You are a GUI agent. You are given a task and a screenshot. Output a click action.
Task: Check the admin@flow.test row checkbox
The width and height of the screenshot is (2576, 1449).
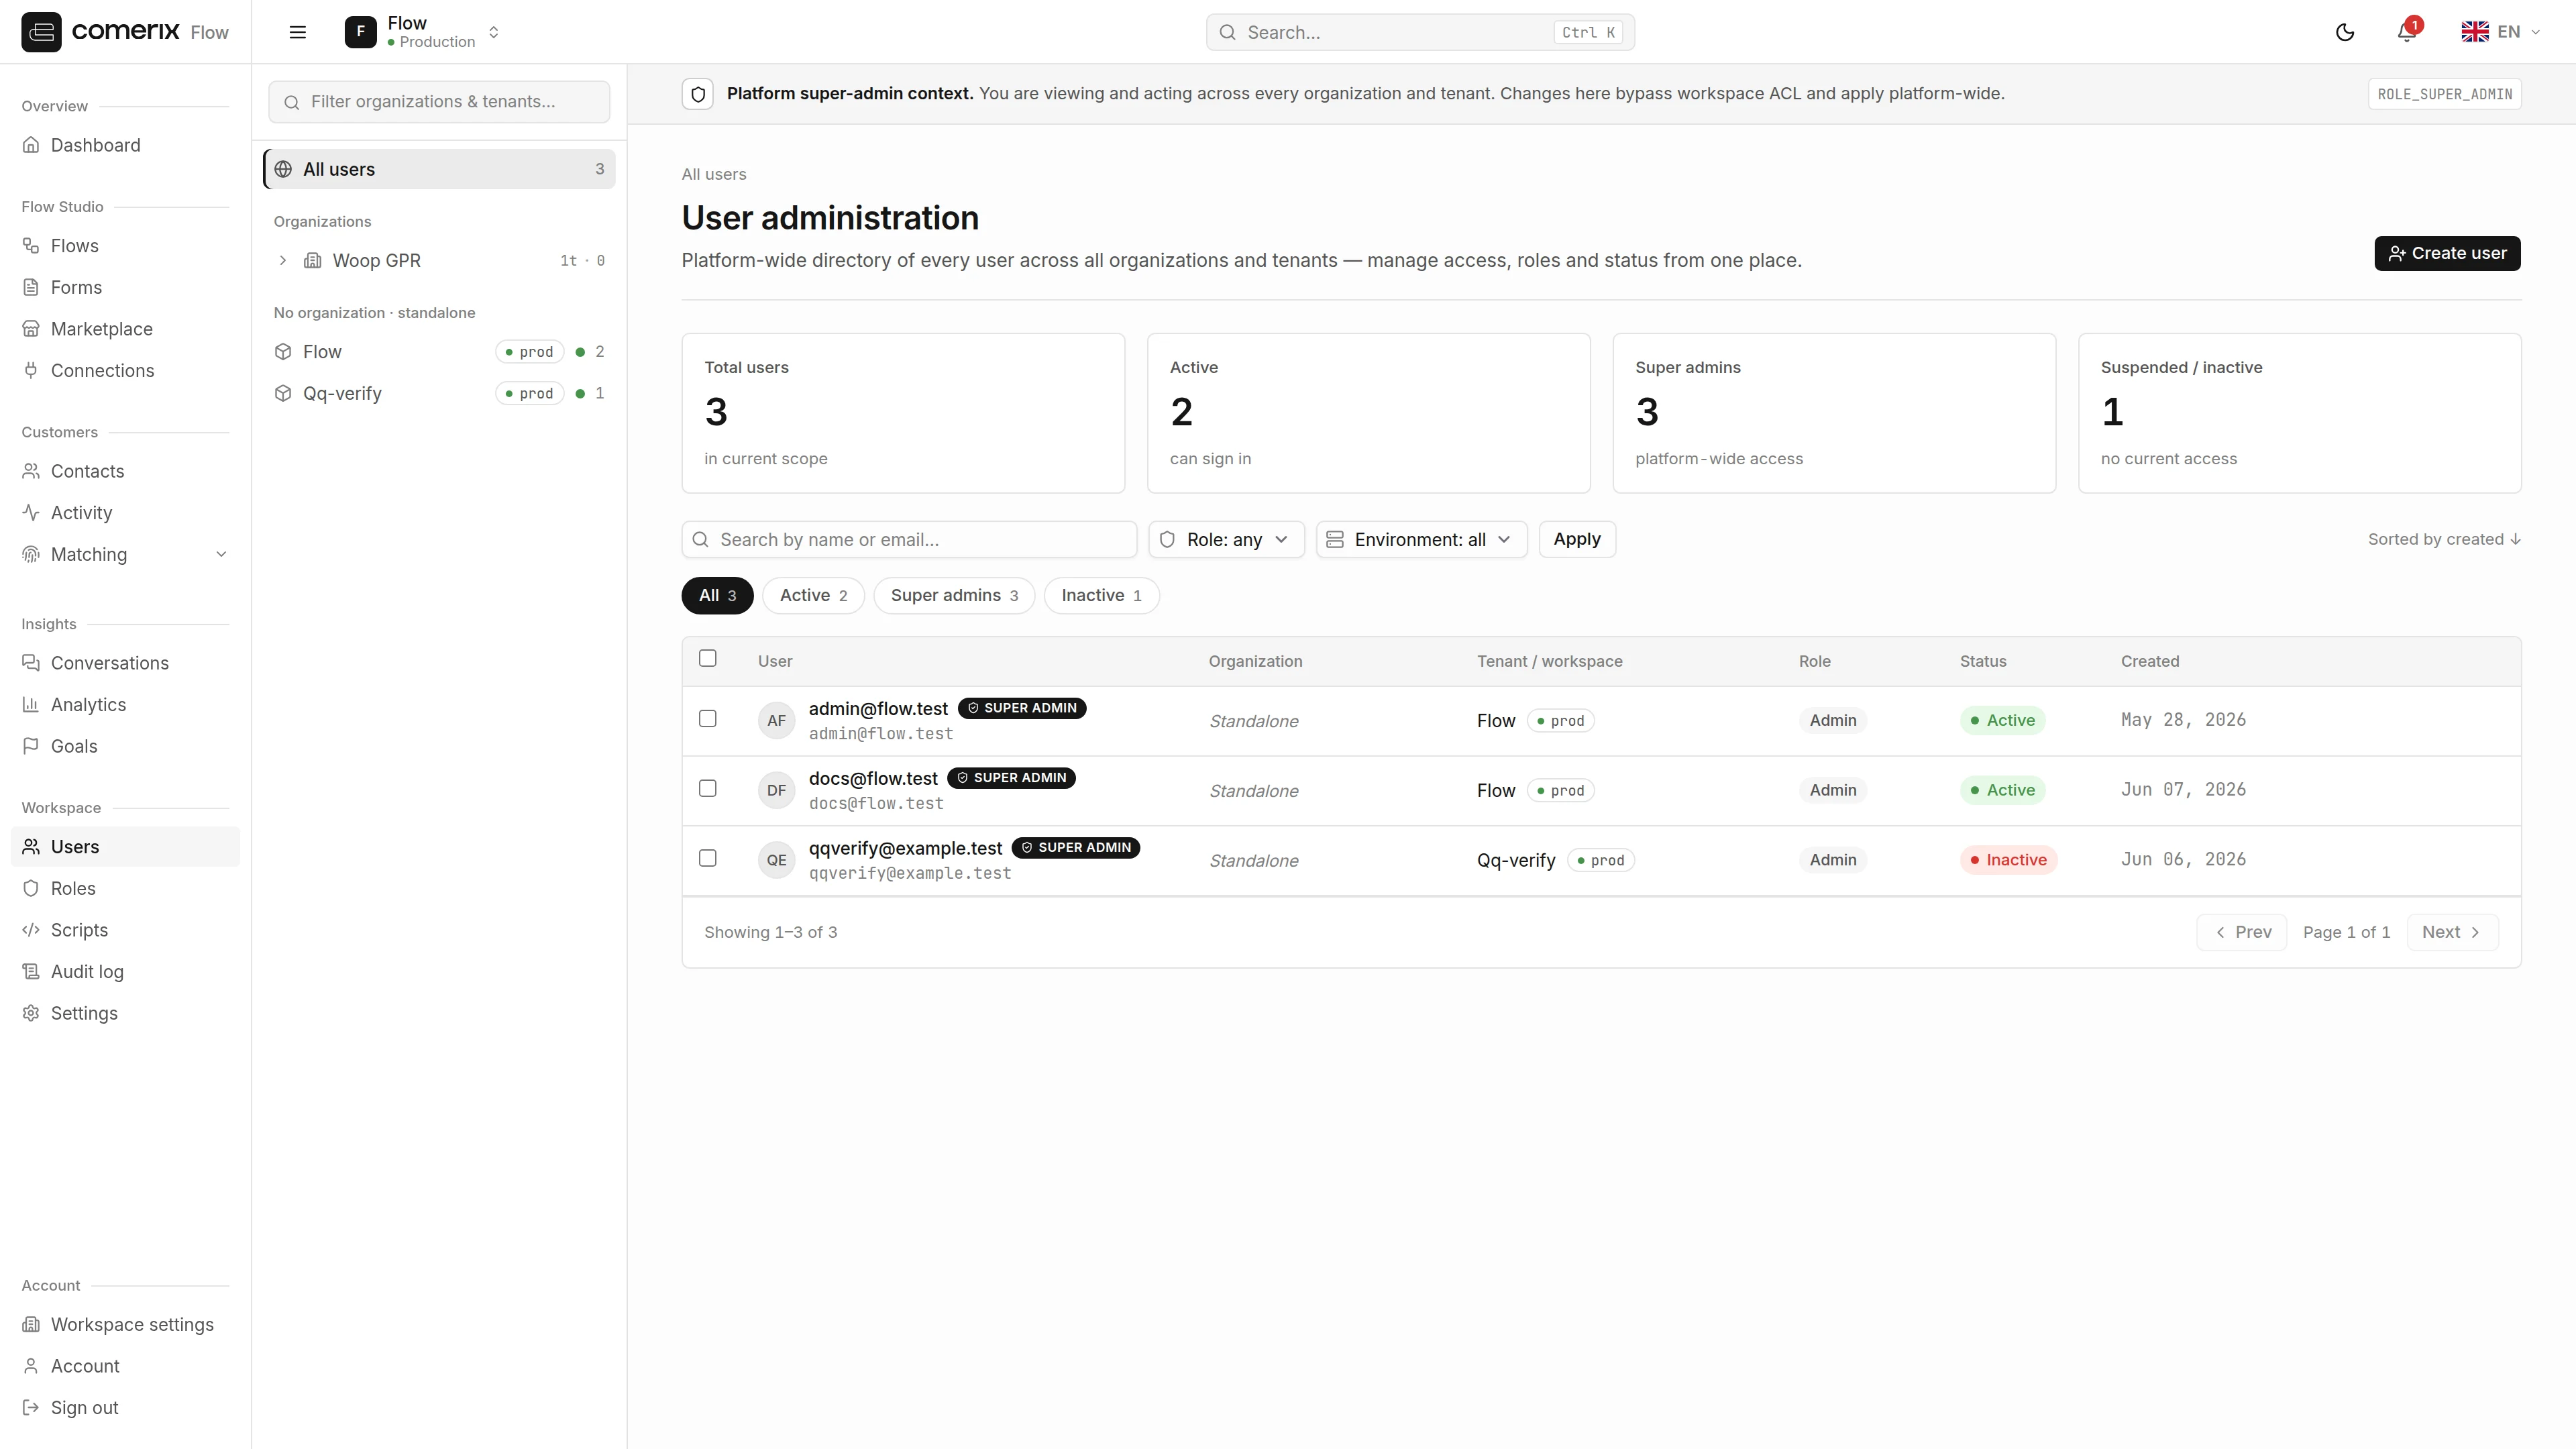click(x=708, y=719)
